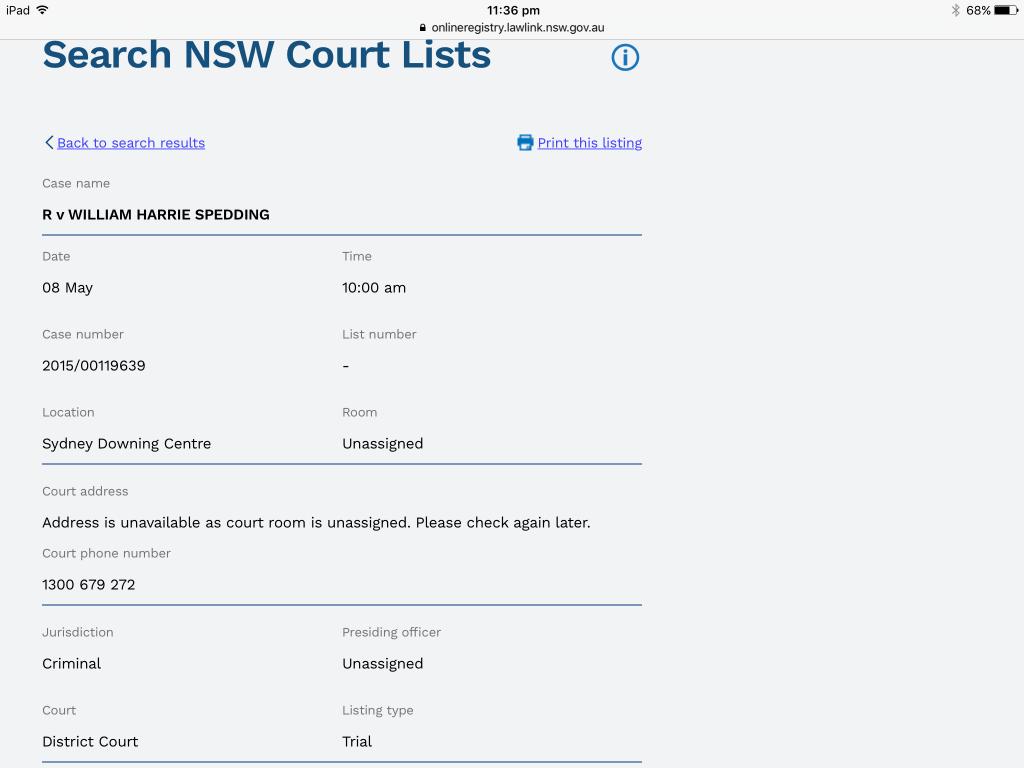Click the Sydney Downing Centre location text
This screenshot has width=1024, height=768.
click(126, 444)
